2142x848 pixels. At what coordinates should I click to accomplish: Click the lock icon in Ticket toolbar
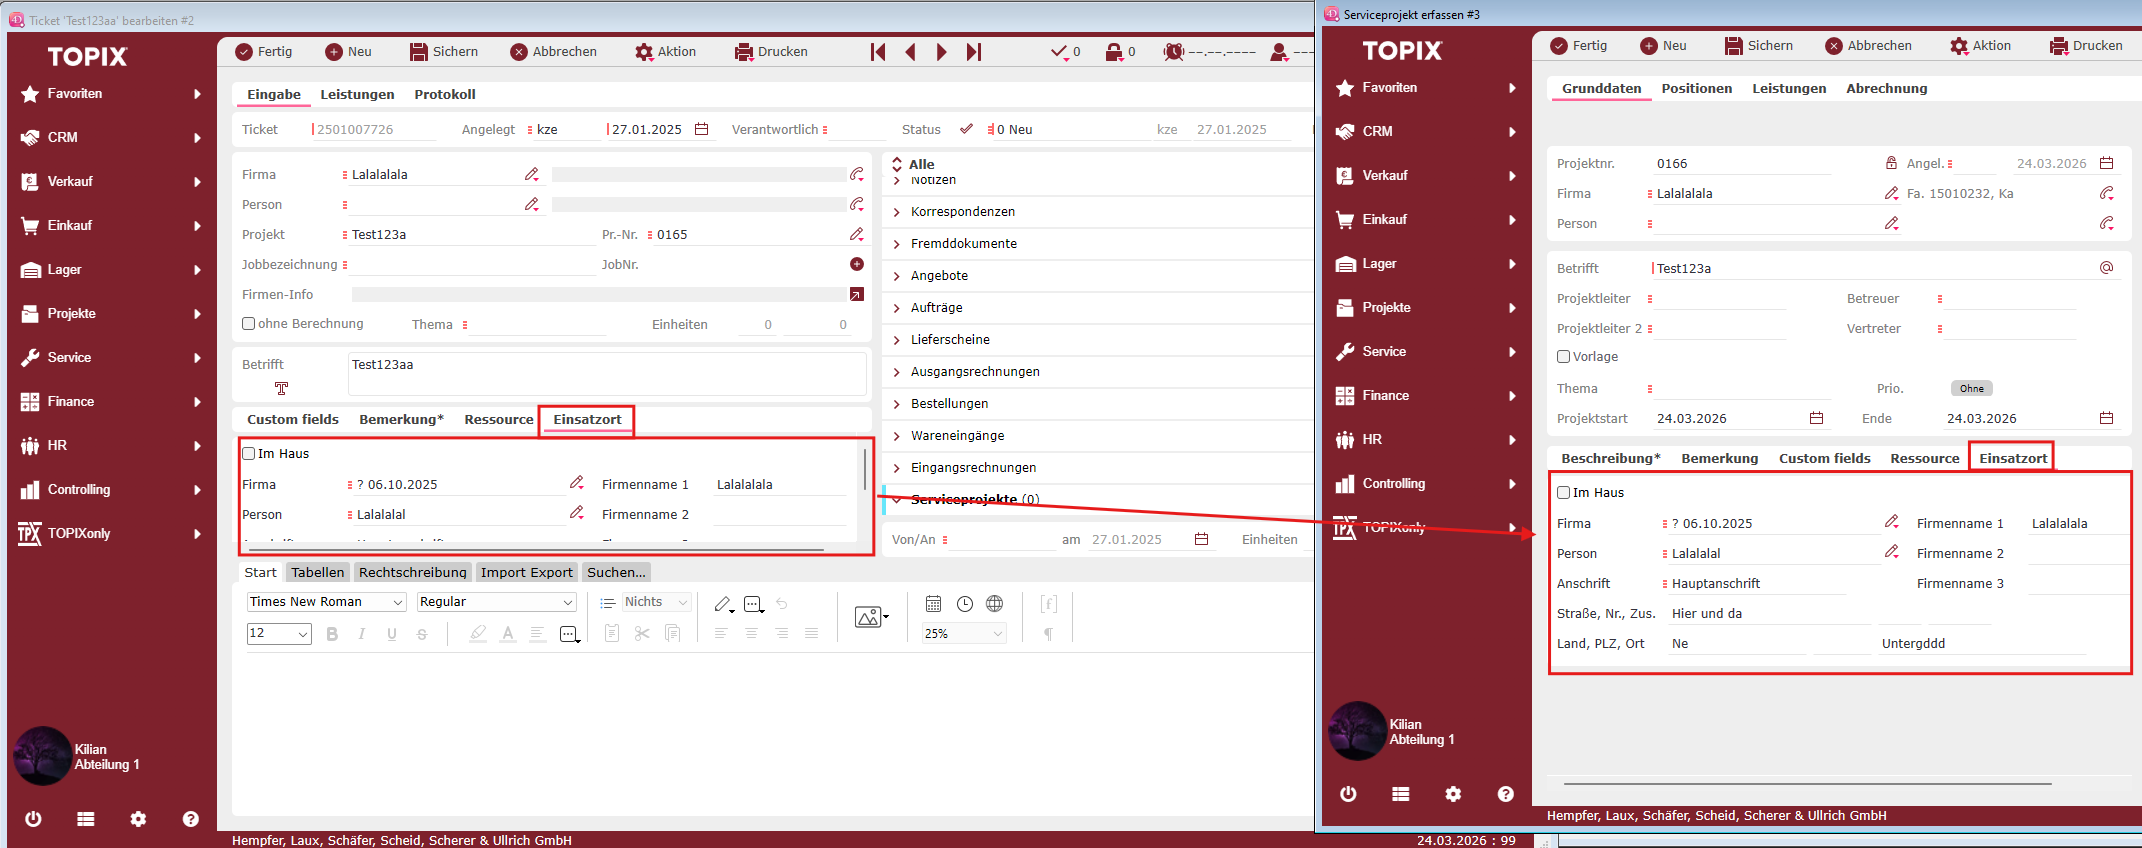[1114, 52]
